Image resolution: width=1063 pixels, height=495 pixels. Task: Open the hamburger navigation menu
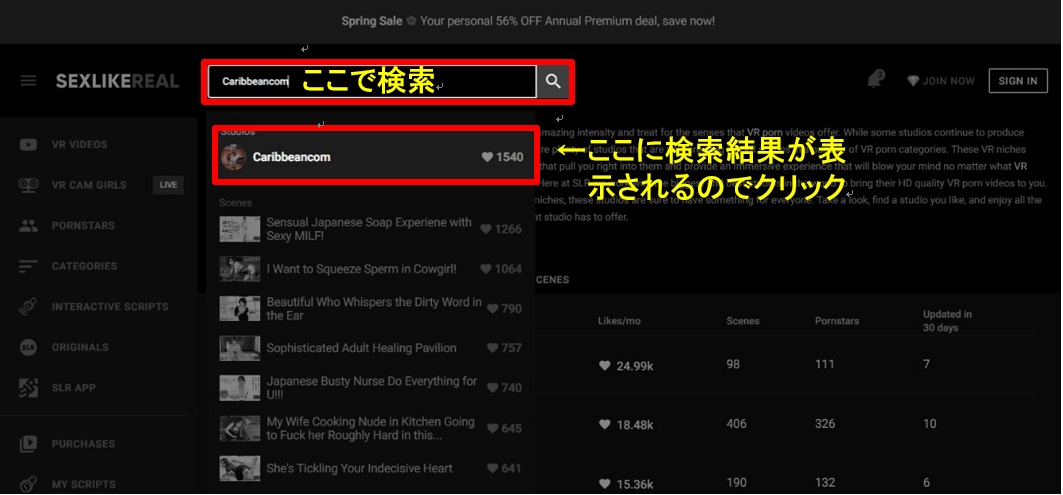[x=28, y=81]
